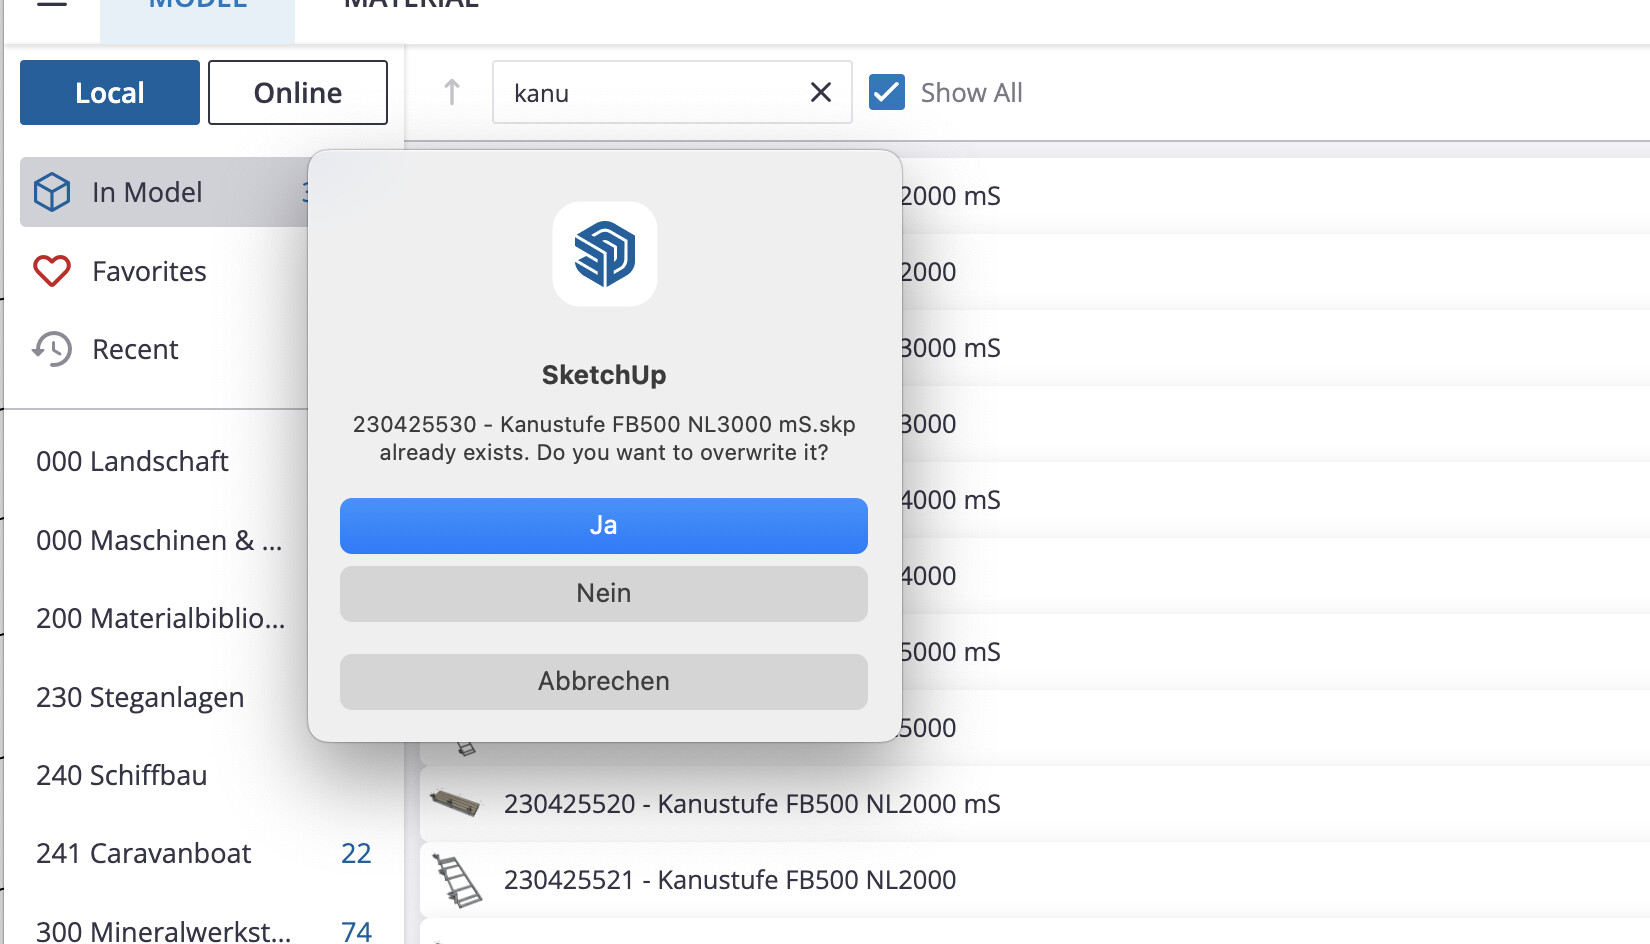The height and width of the screenshot is (944, 1650).
Task: Click count 22 beside 241 Caravanboat
Action: (x=356, y=854)
